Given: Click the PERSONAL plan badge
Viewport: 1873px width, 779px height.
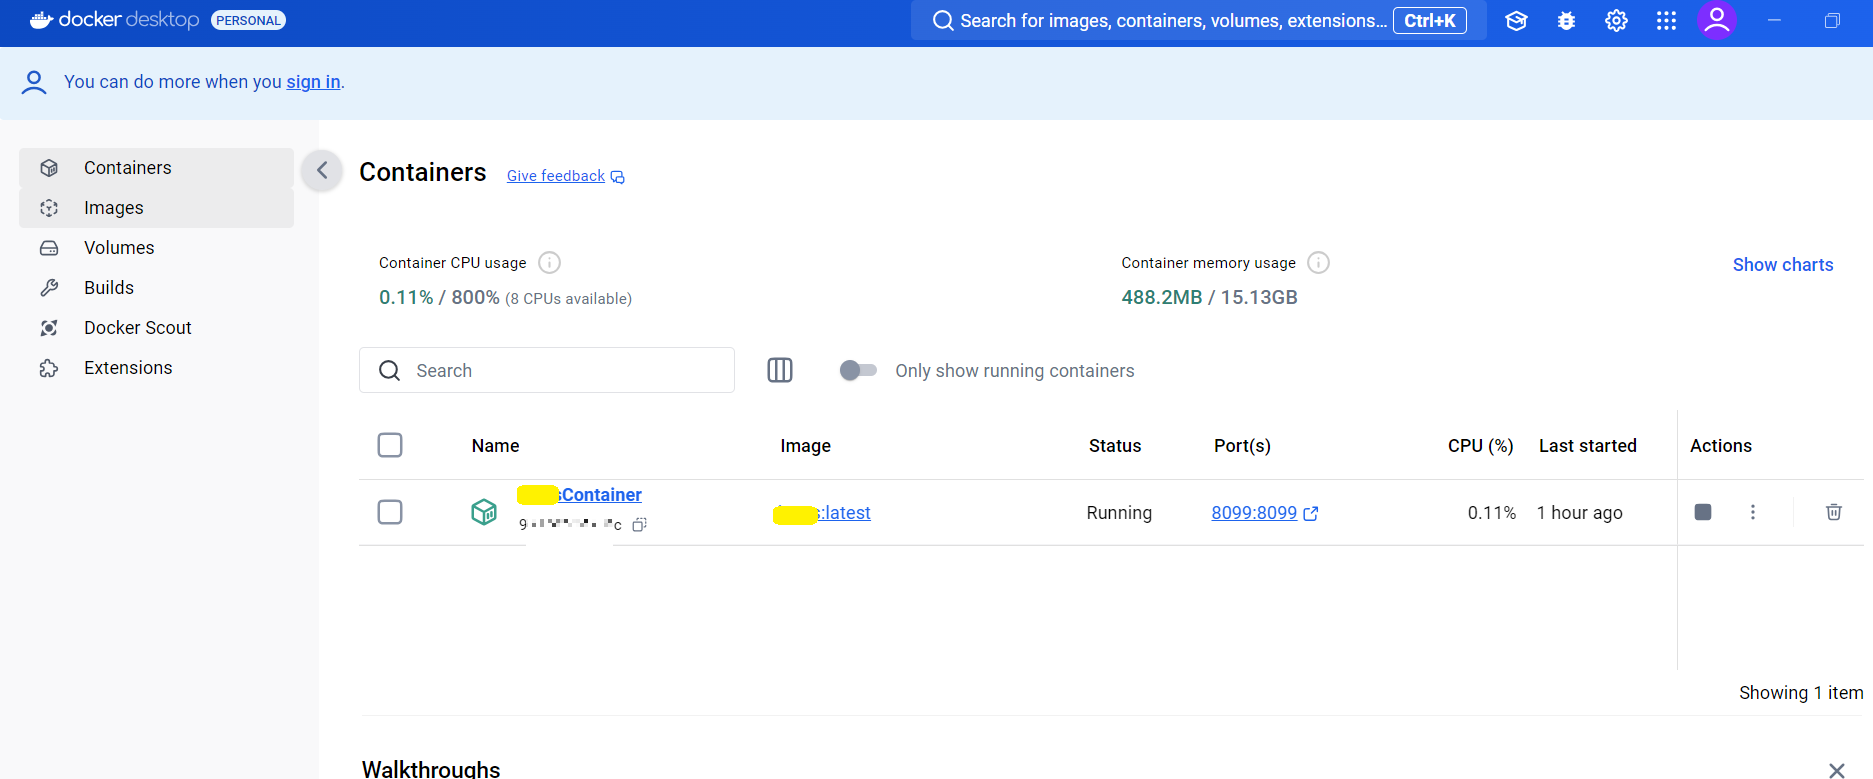Looking at the screenshot, I should [x=248, y=20].
